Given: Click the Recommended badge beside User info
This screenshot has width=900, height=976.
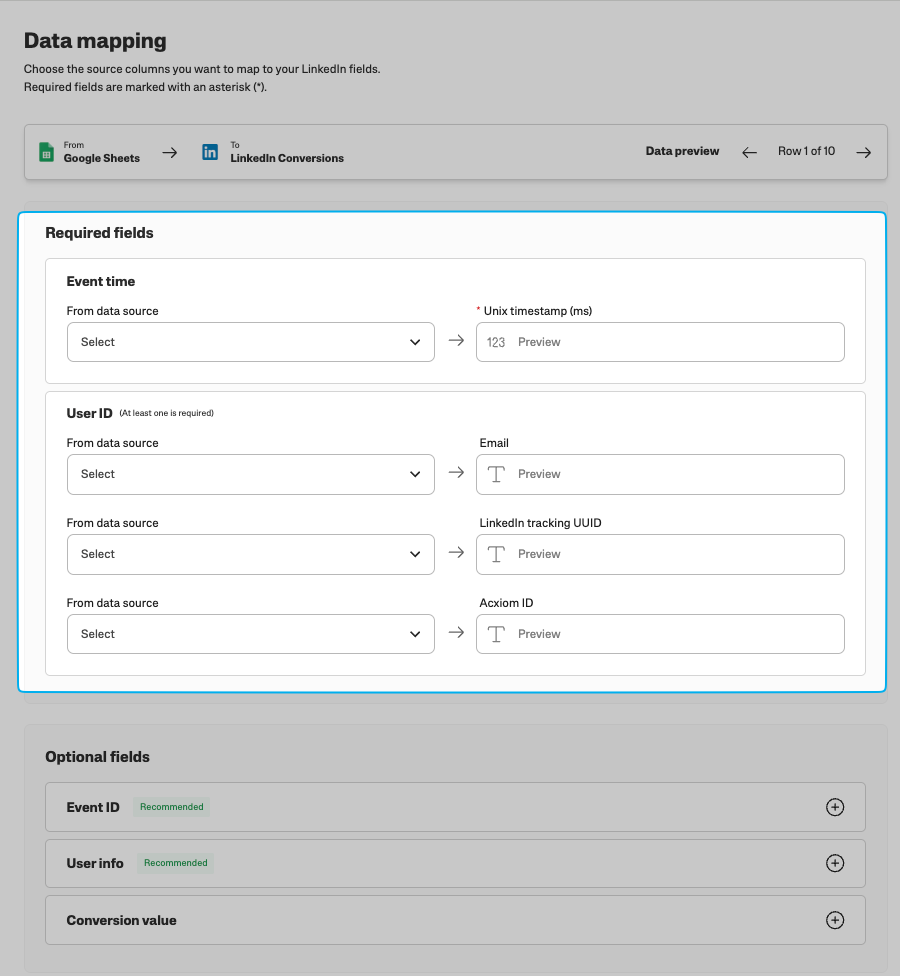Looking at the screenshot, I should 176,863.
